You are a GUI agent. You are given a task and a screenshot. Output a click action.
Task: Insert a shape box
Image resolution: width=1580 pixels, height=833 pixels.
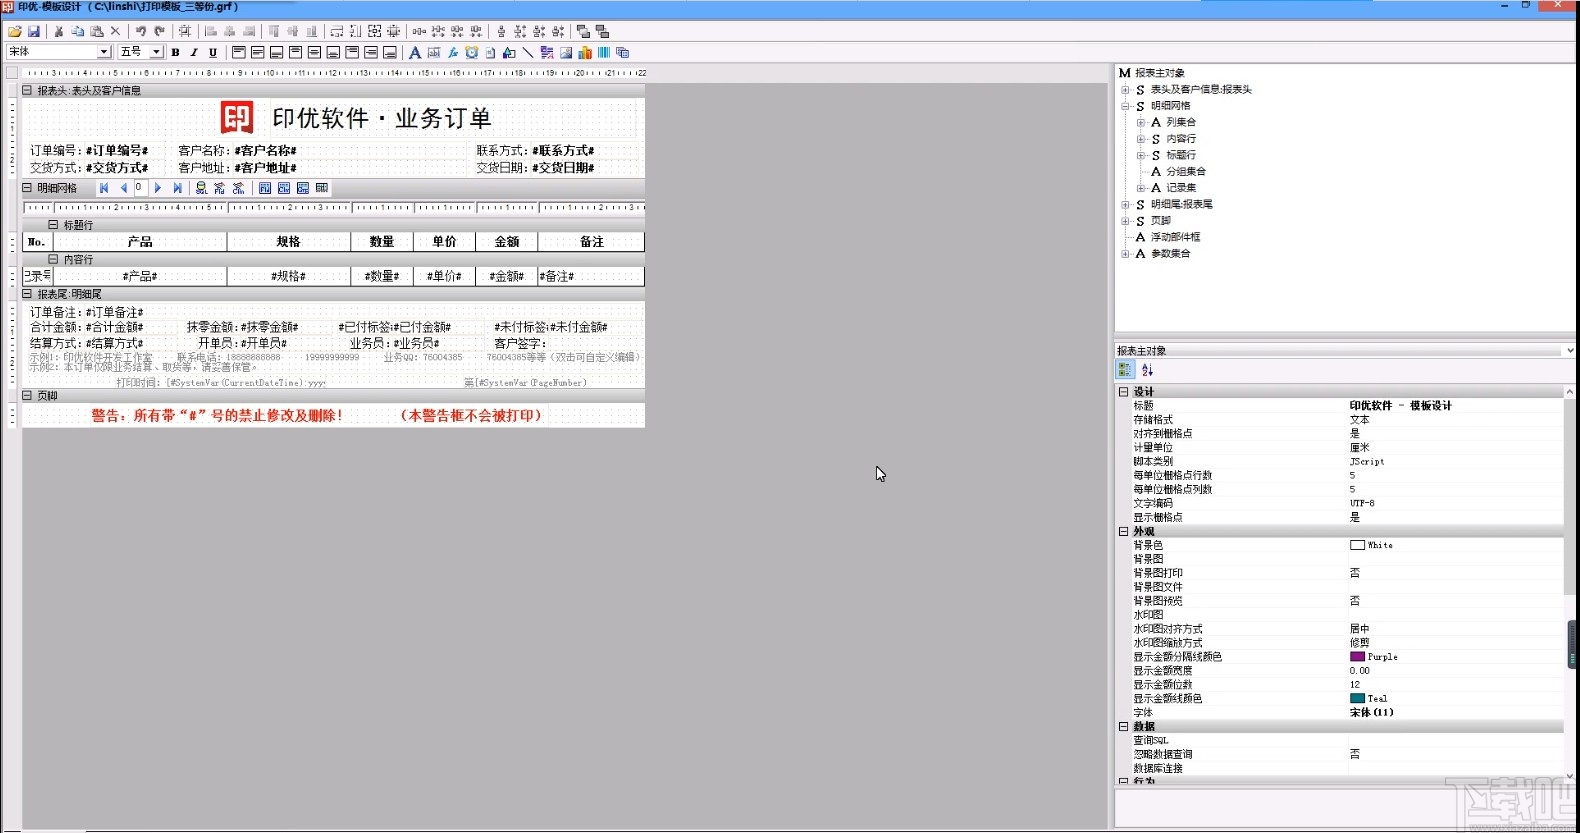pyautogui.click(x=509, y=52)
